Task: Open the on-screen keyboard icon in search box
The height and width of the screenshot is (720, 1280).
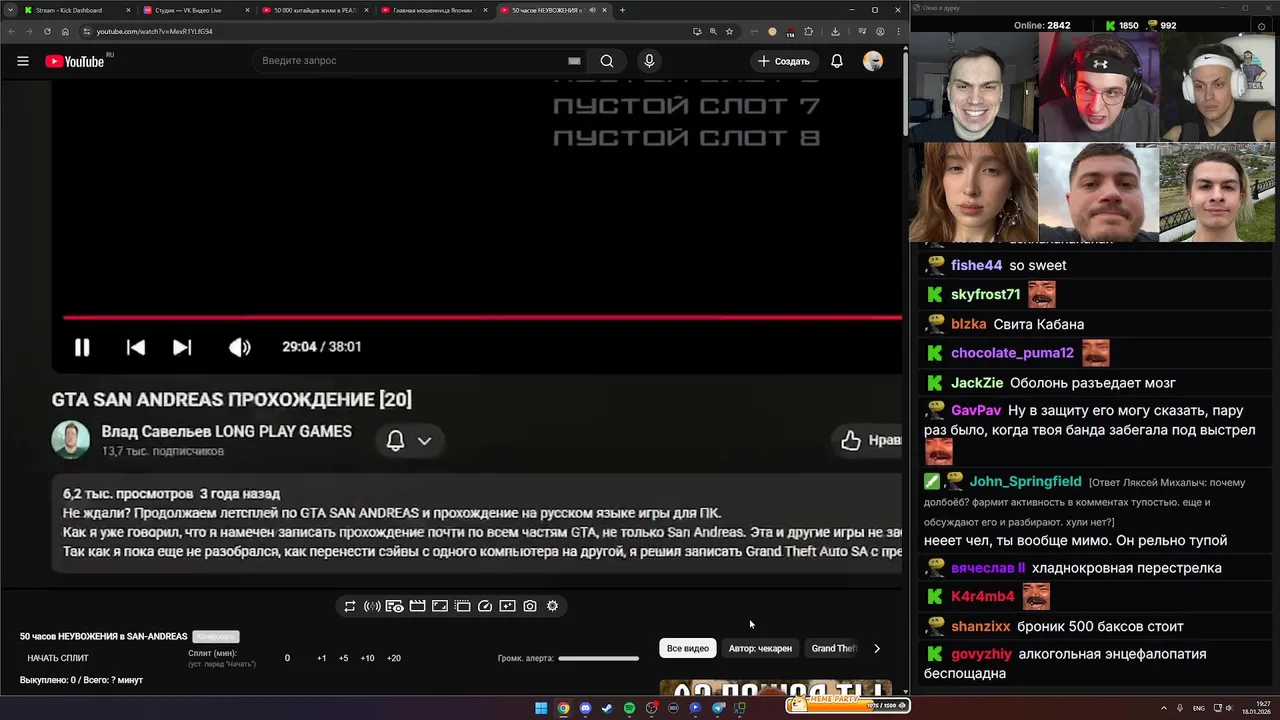Action: (x=574, y=61)
